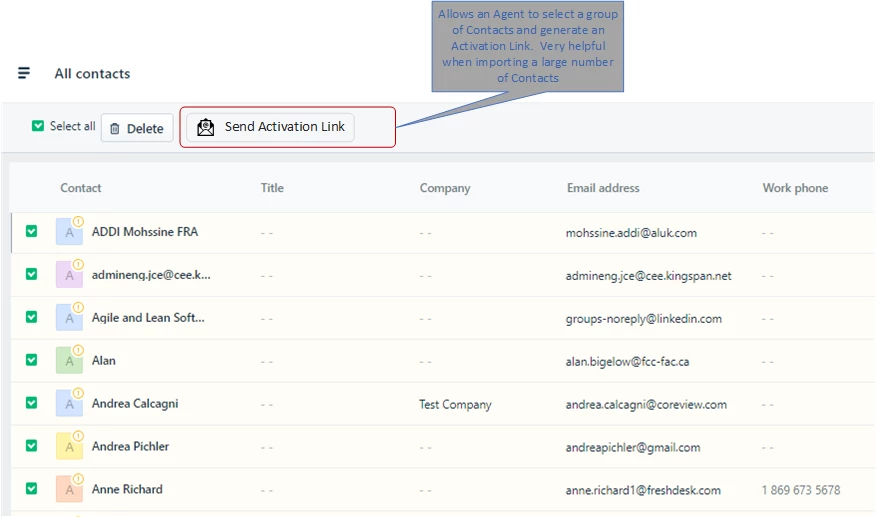Open the hamburger menu beside All contacts
The width and height of the screenshot is (876, 517).
24,73
